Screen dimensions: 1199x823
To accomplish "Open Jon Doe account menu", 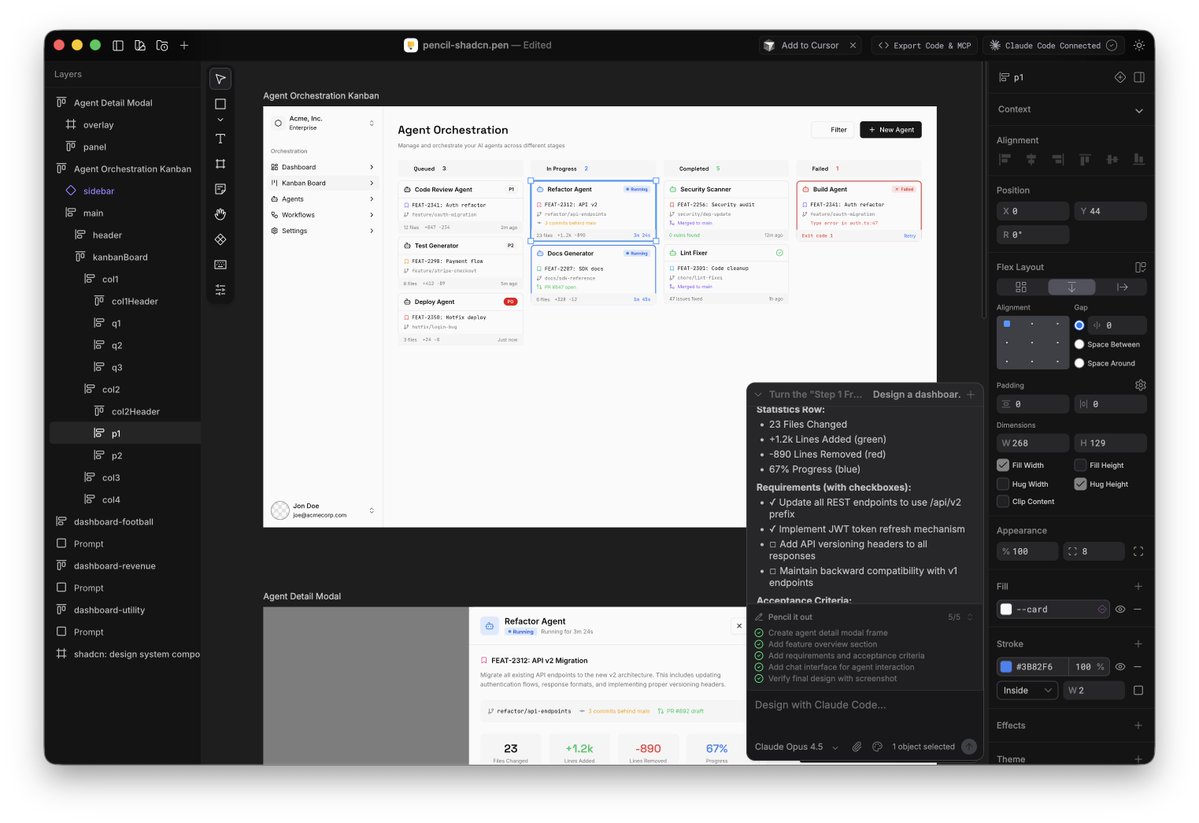I will (323, 510).
